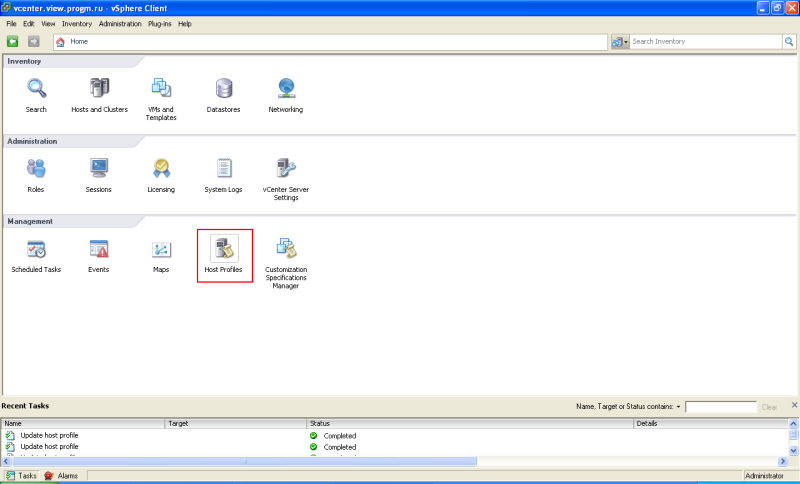Click the Home location in the address bar
This screenshot has width=800, height=484.
tap(79, 41)
